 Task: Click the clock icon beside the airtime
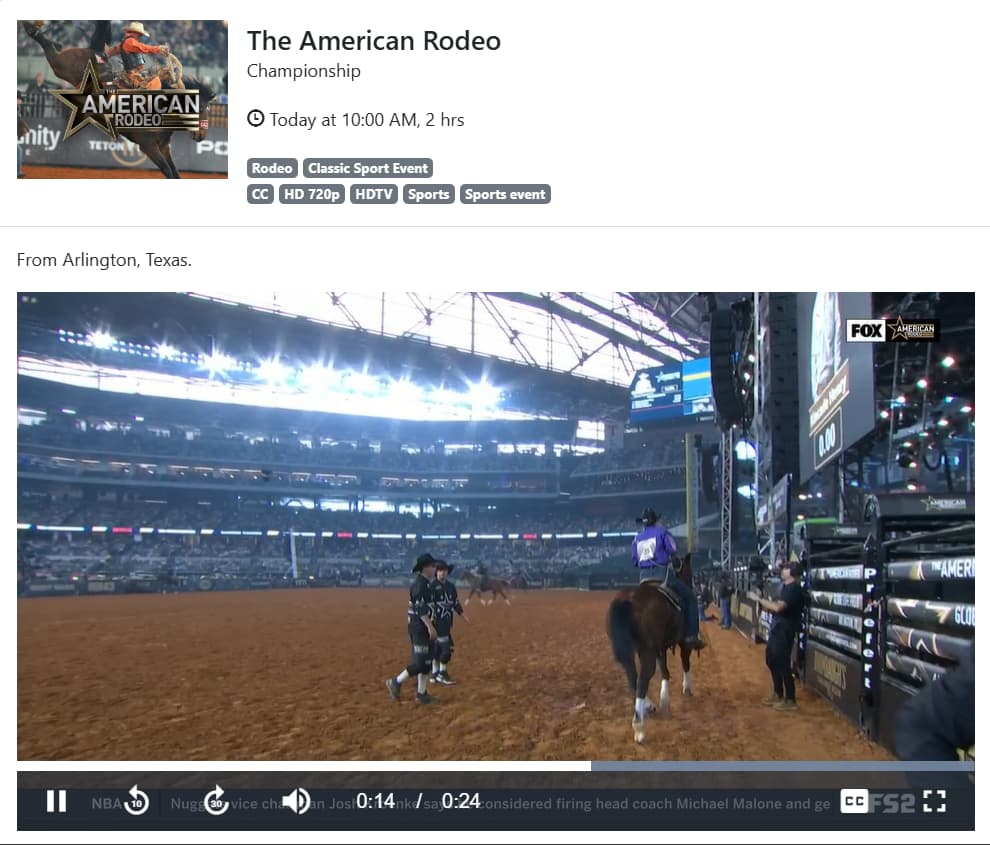point(256,119)
